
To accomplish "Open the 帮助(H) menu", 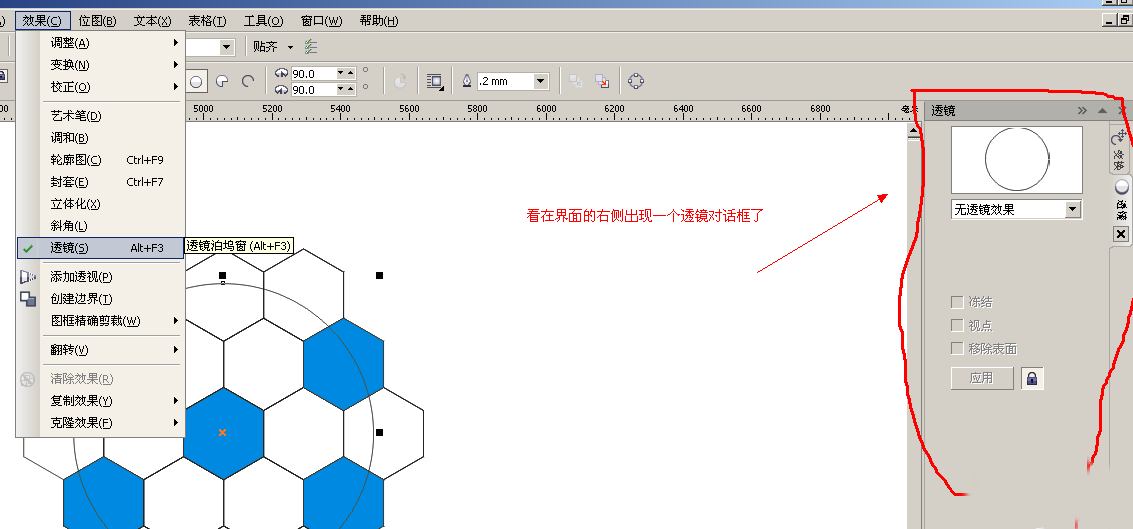I will click(379, 21).
